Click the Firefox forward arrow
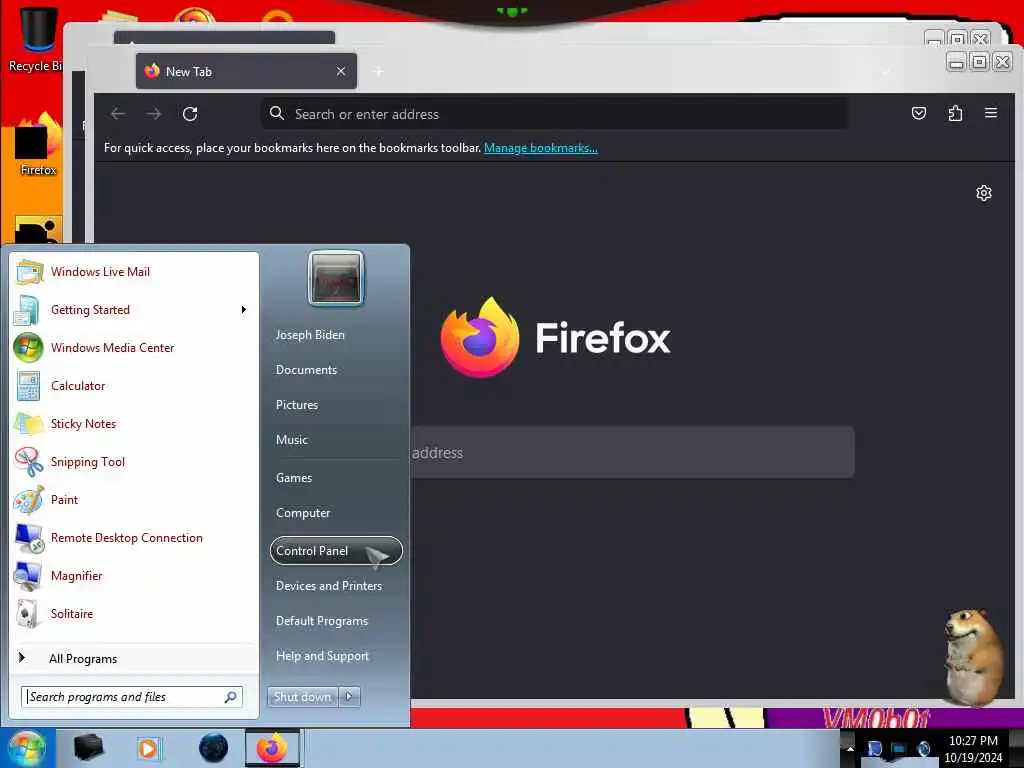 pos(153,114)
